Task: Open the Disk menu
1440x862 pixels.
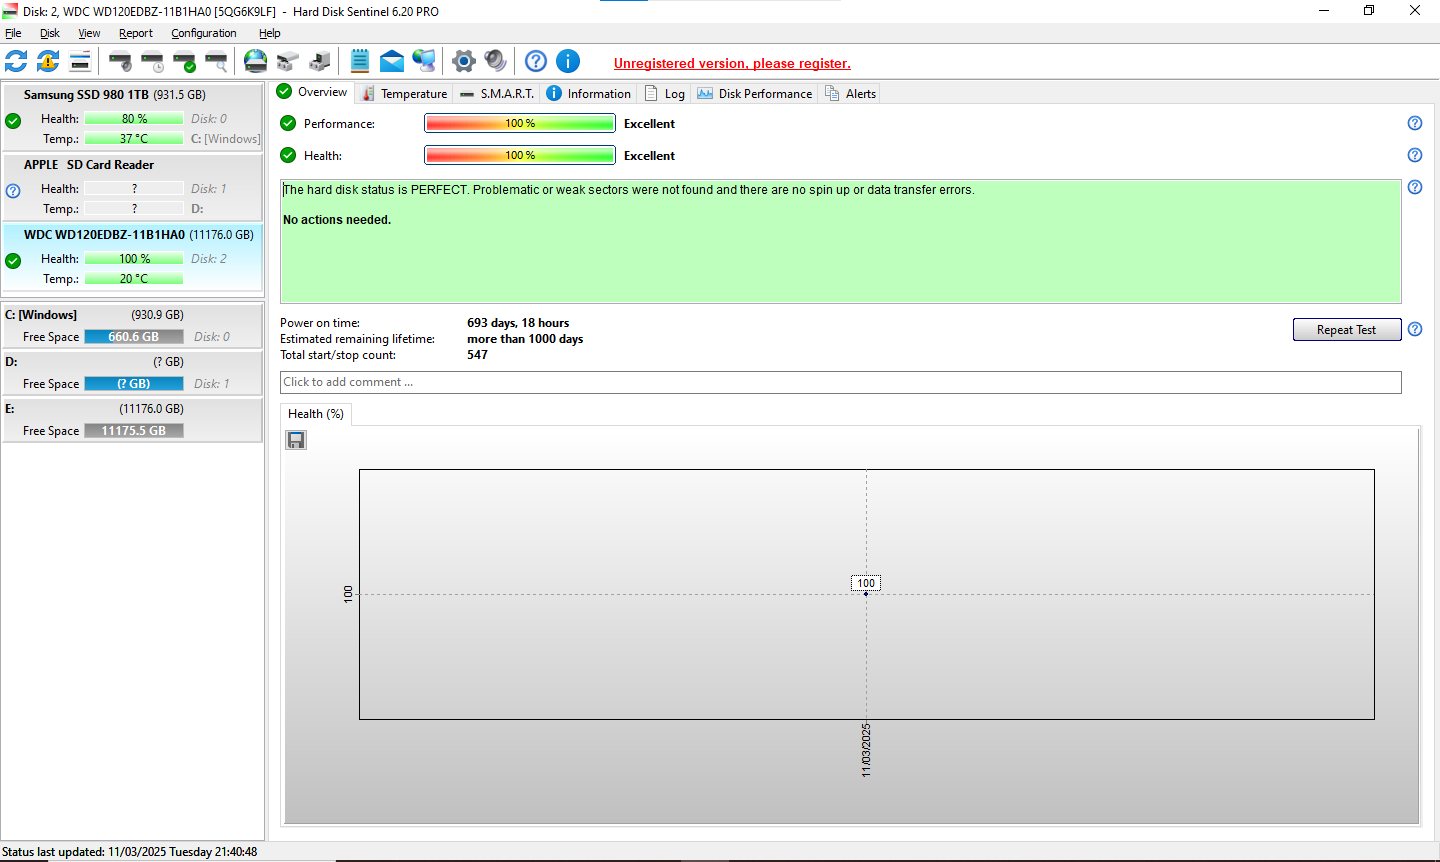Action: tap(50, 33)
